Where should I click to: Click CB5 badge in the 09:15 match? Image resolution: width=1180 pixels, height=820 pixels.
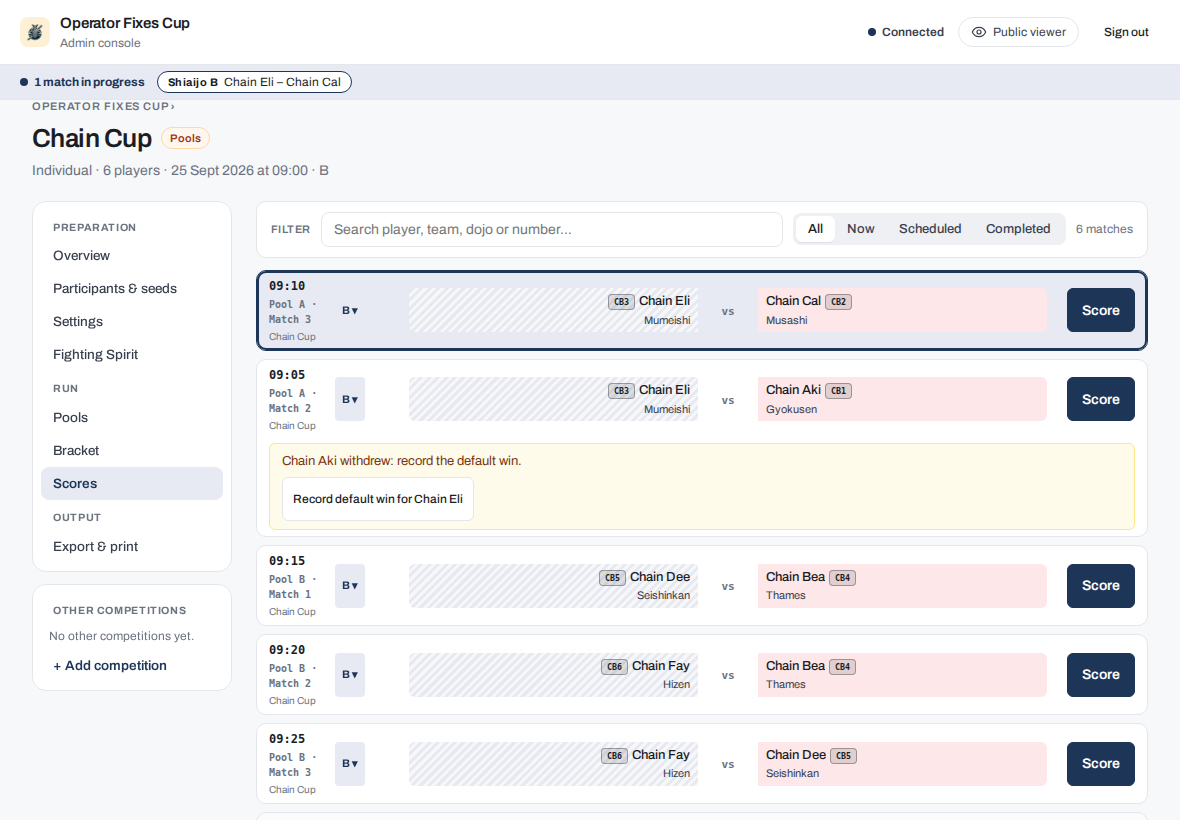[x=613, y=578]
